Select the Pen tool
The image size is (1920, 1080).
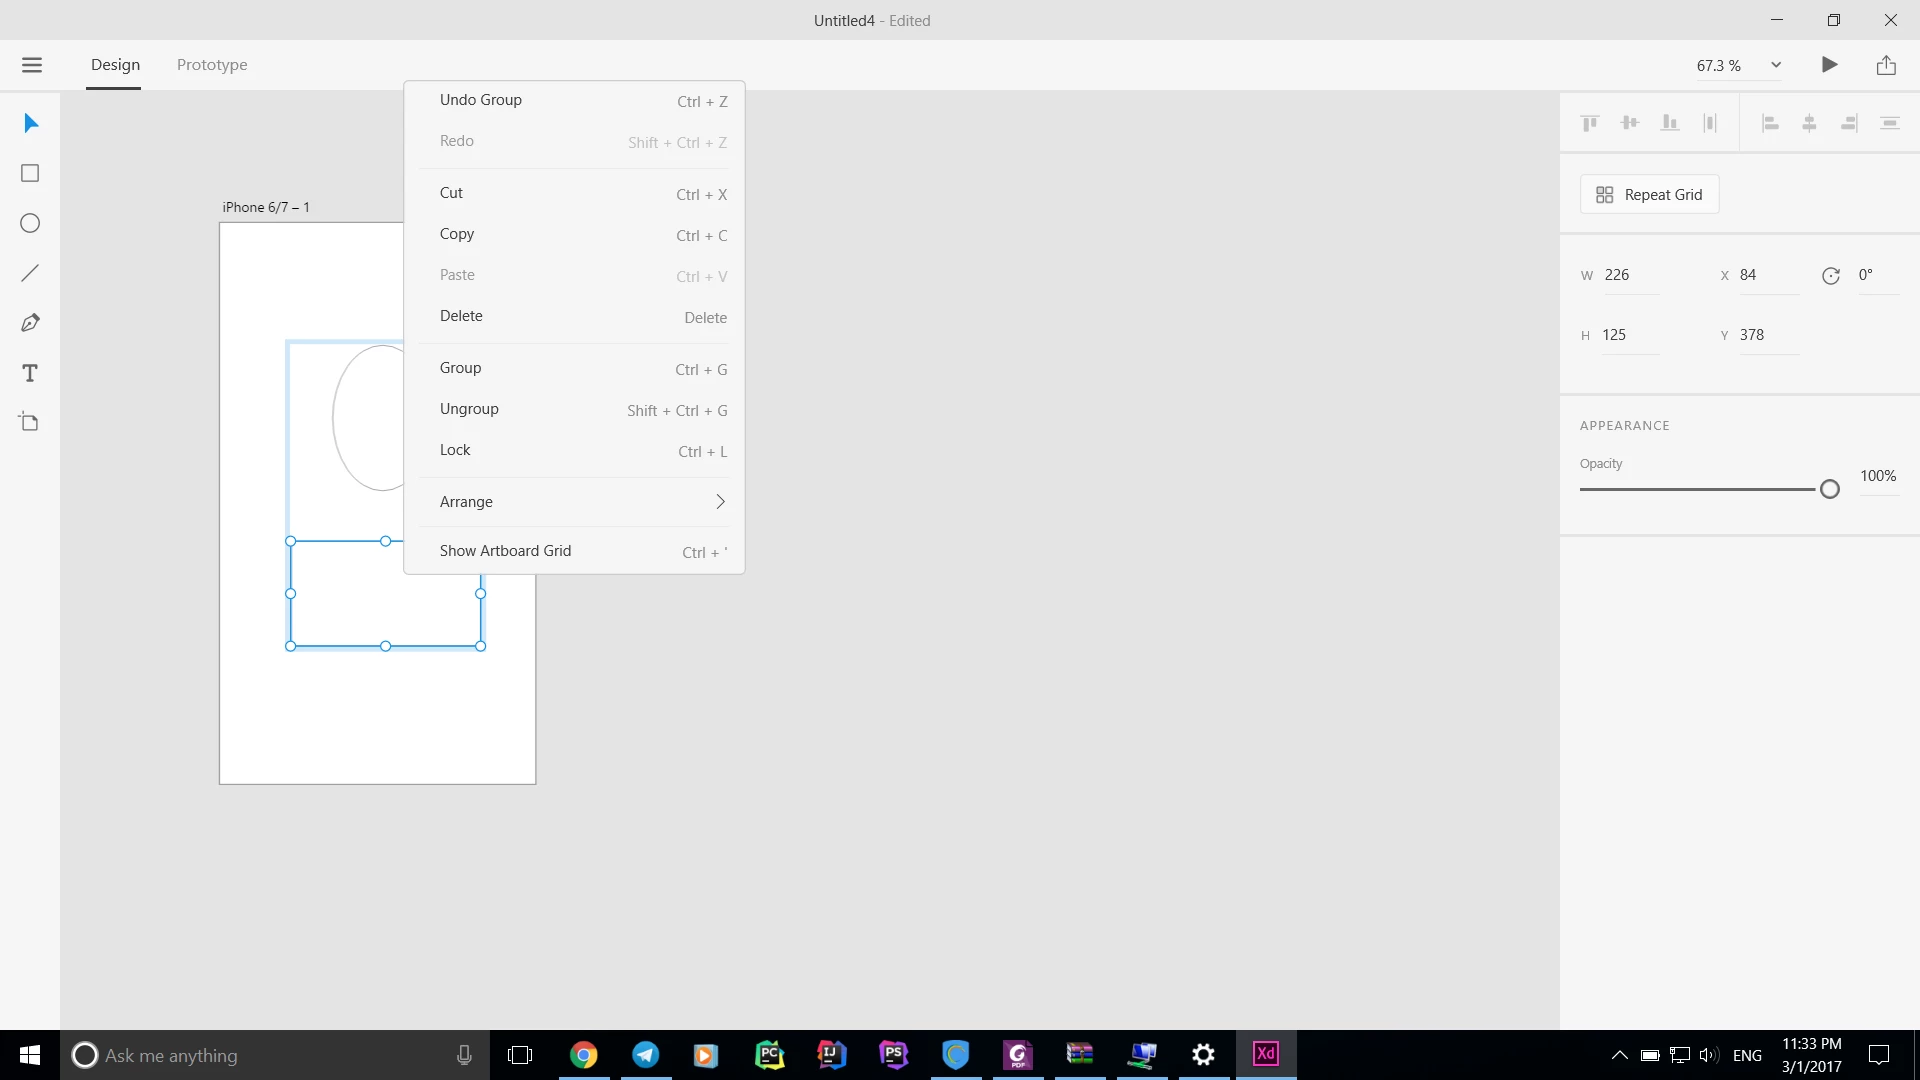point(30,323)
